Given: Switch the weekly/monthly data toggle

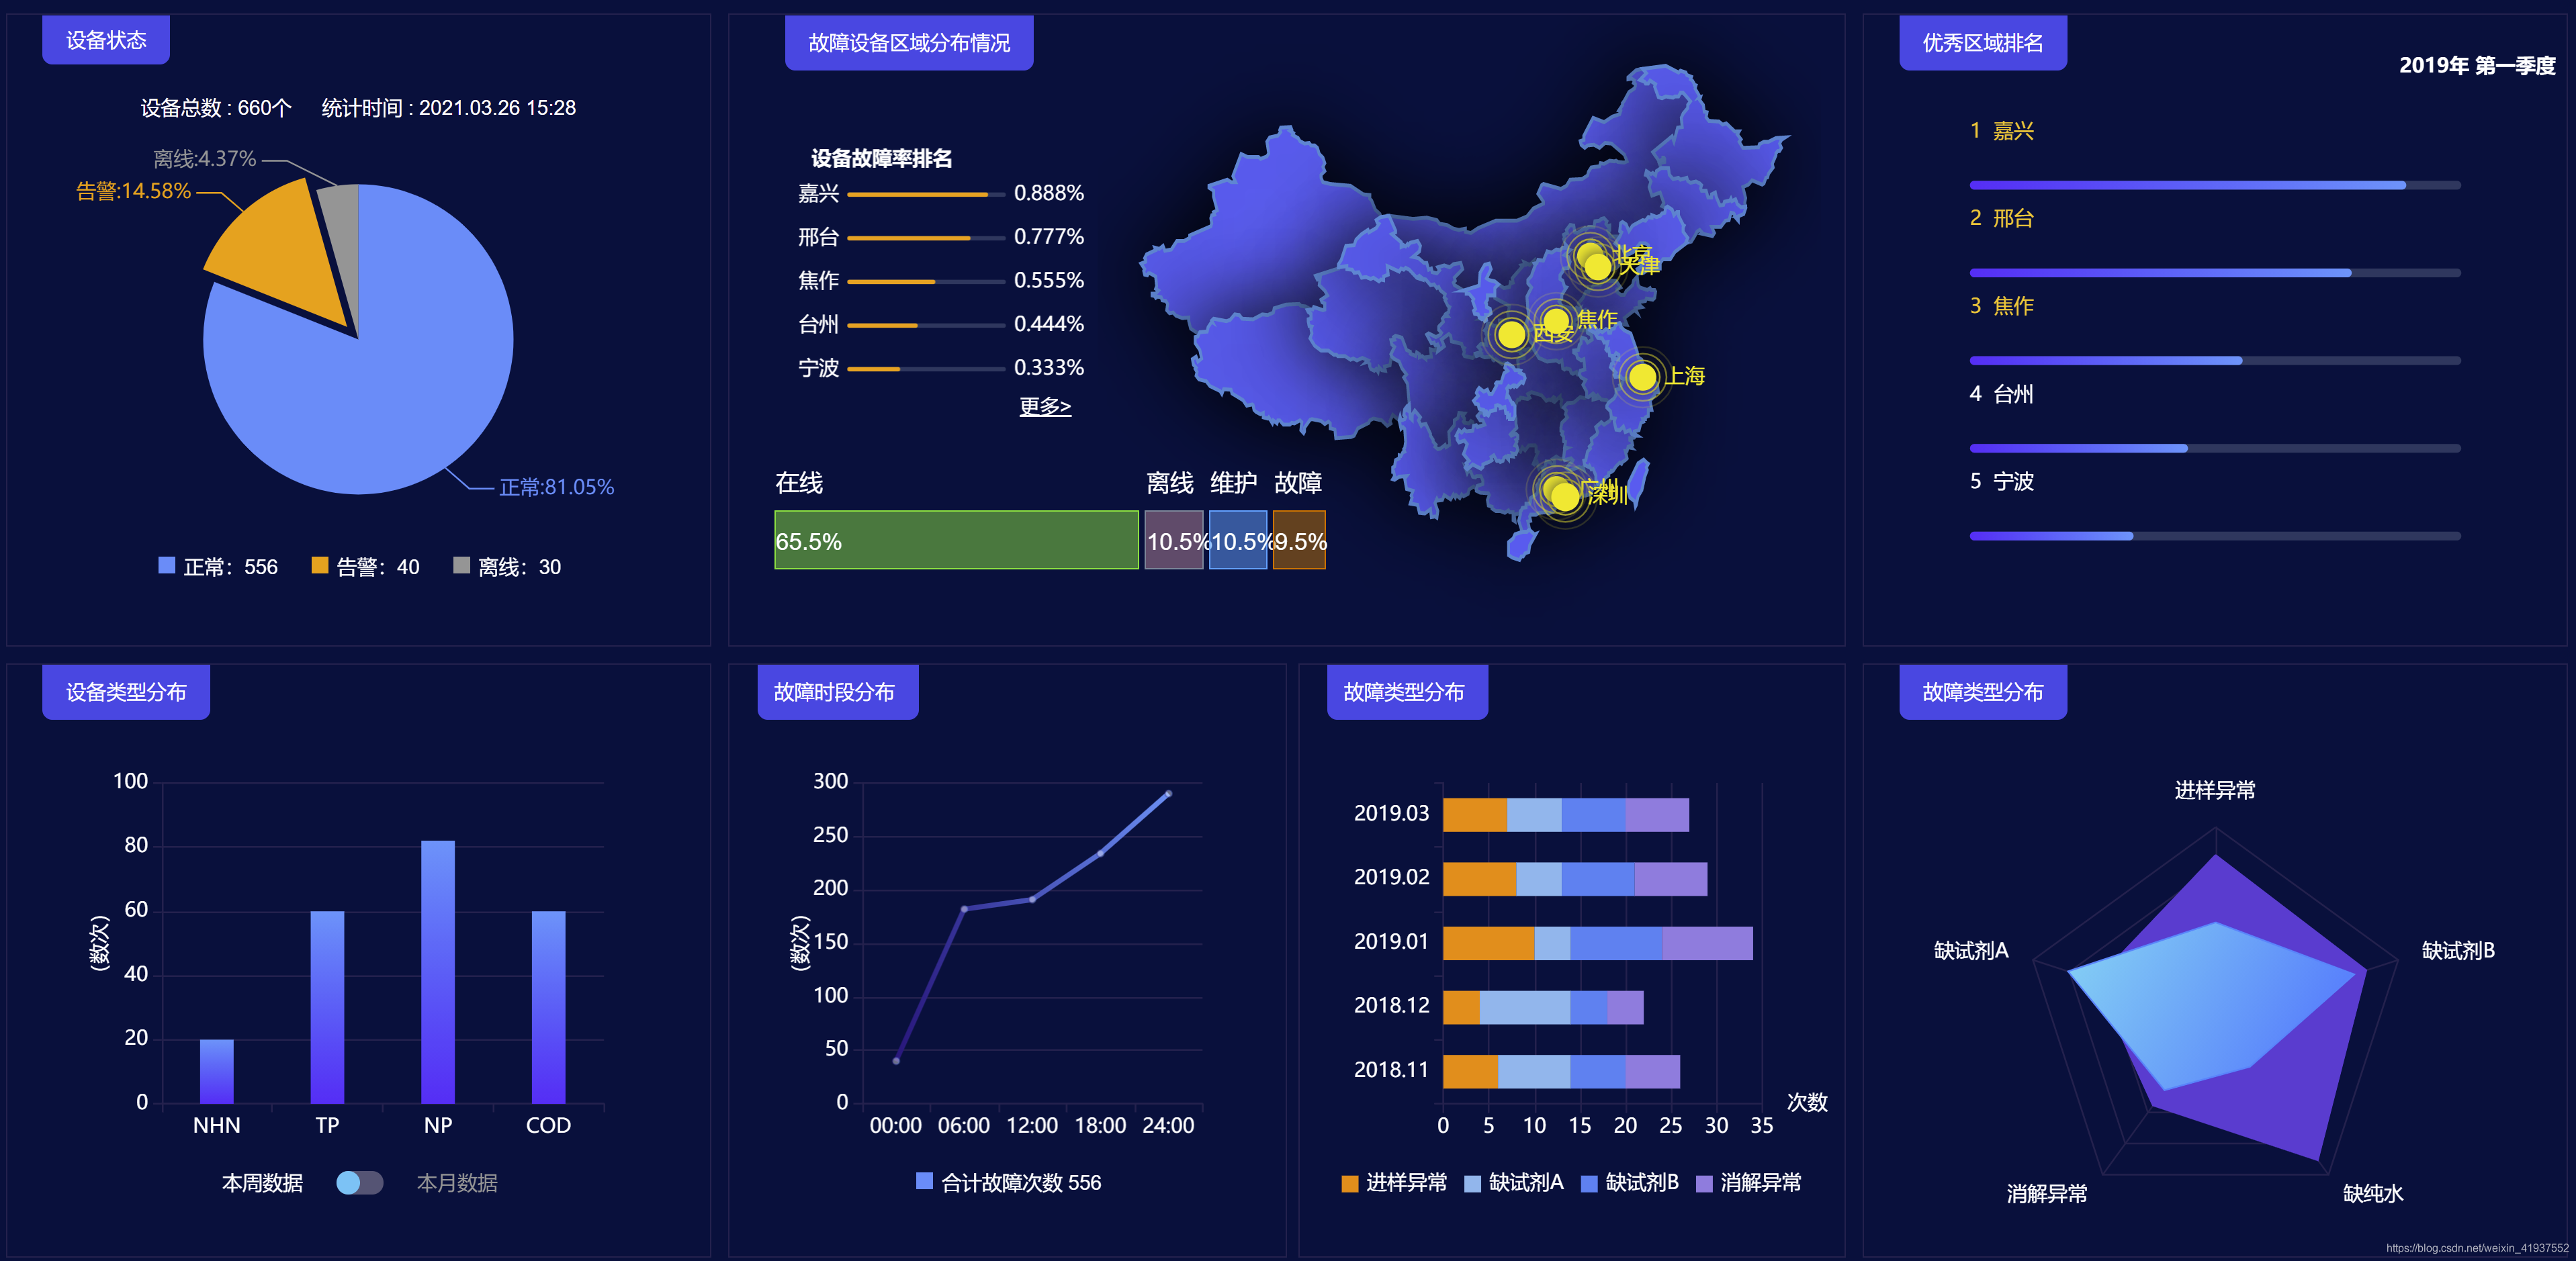Looking at the screenshot, I should coord(359,1183).
